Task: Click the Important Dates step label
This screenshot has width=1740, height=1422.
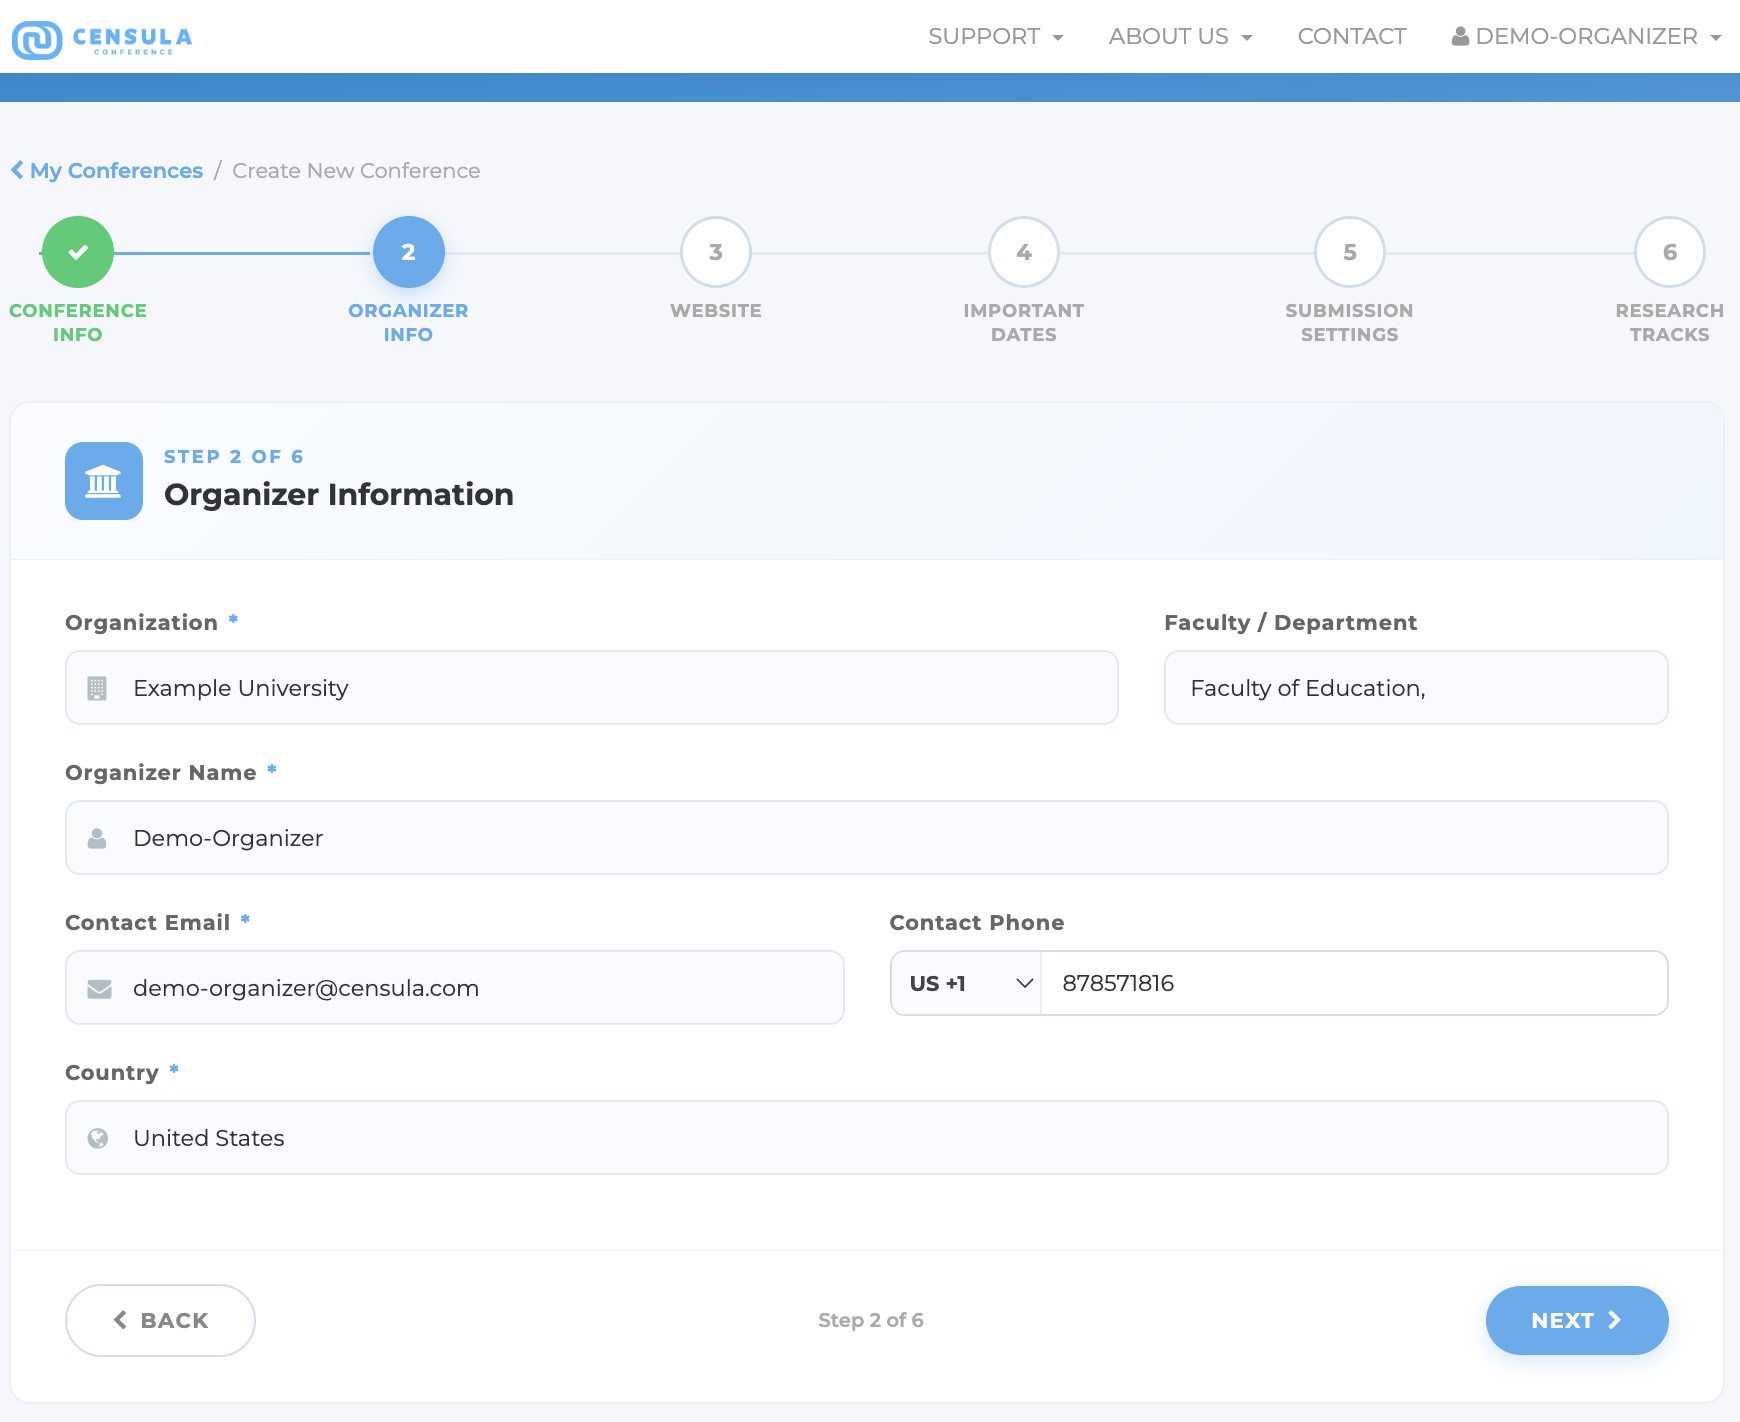Action: click(x=1024, y=322)
